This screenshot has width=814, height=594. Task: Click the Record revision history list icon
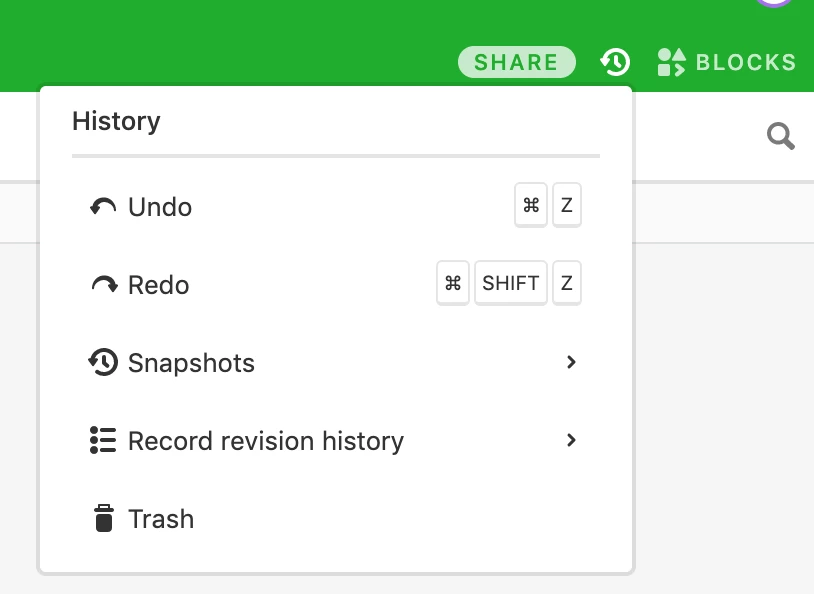coord(103,440)
